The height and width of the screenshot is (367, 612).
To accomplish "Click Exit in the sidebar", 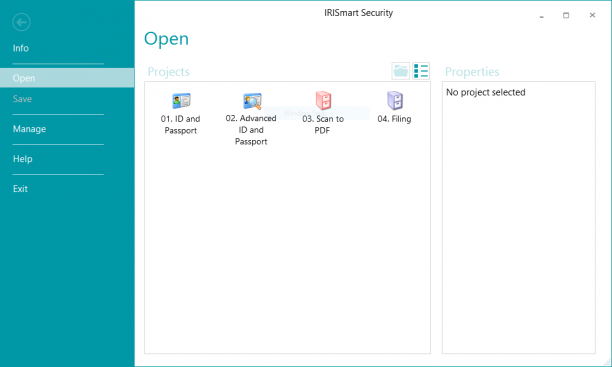I will click(x=20, y=189).
